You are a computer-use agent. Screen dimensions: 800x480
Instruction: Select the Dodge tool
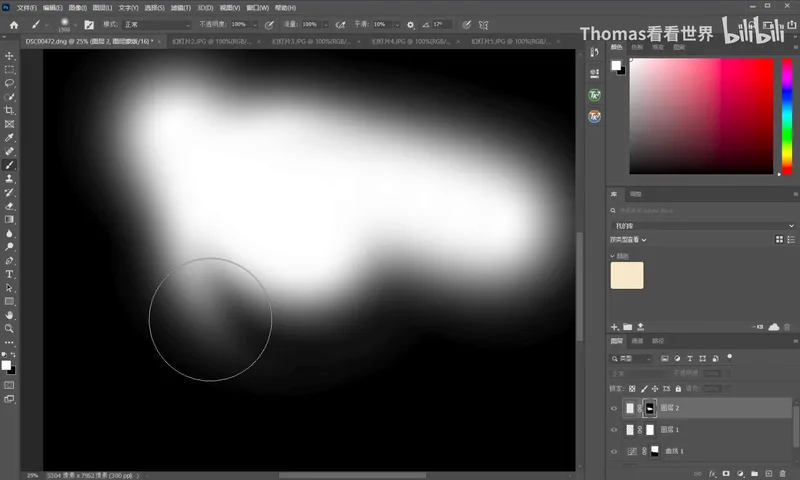tap(9, 247)
